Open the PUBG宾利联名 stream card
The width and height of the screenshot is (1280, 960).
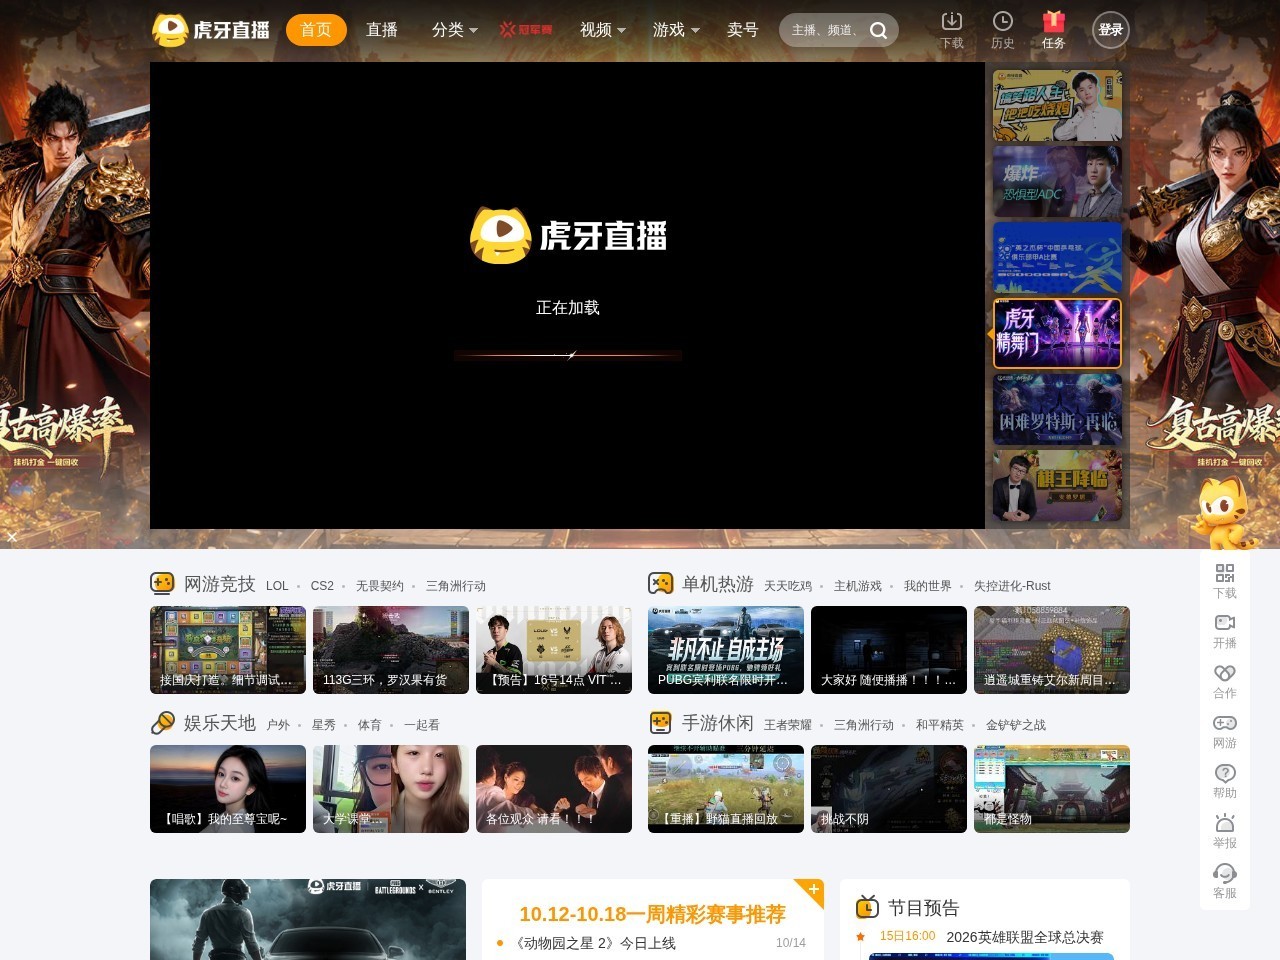pyautogui.click(x=726, y=650)
